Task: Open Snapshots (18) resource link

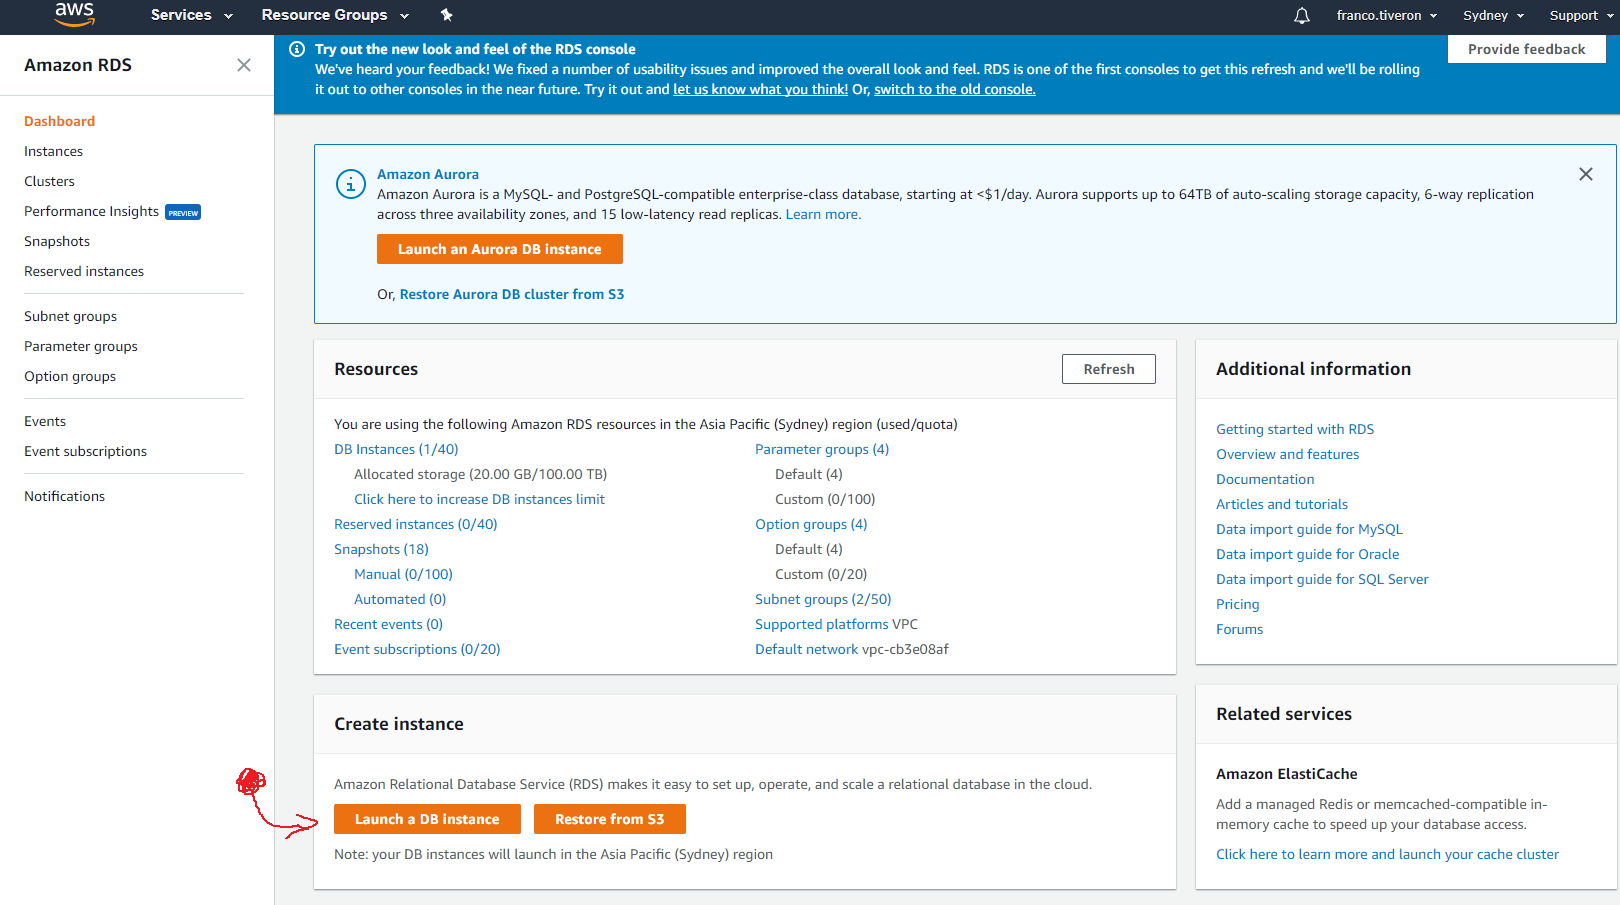Action: [381, 549]
